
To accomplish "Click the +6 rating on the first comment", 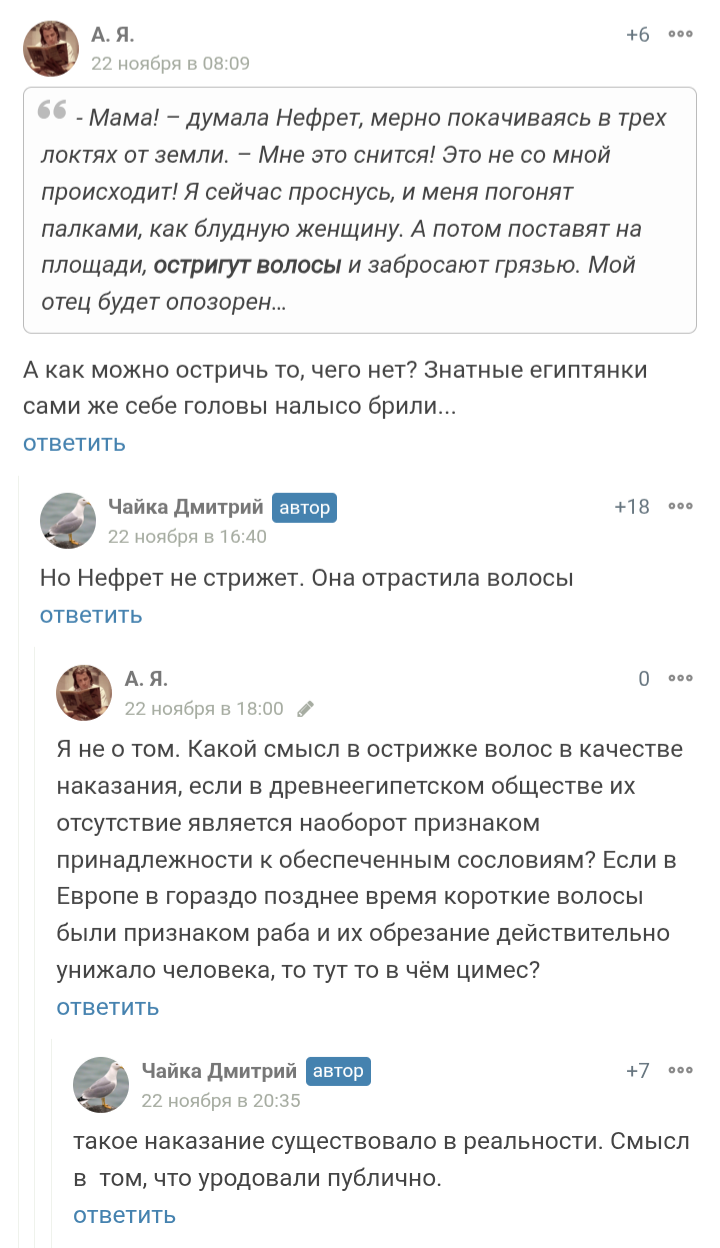I will (x=637, y=35).
